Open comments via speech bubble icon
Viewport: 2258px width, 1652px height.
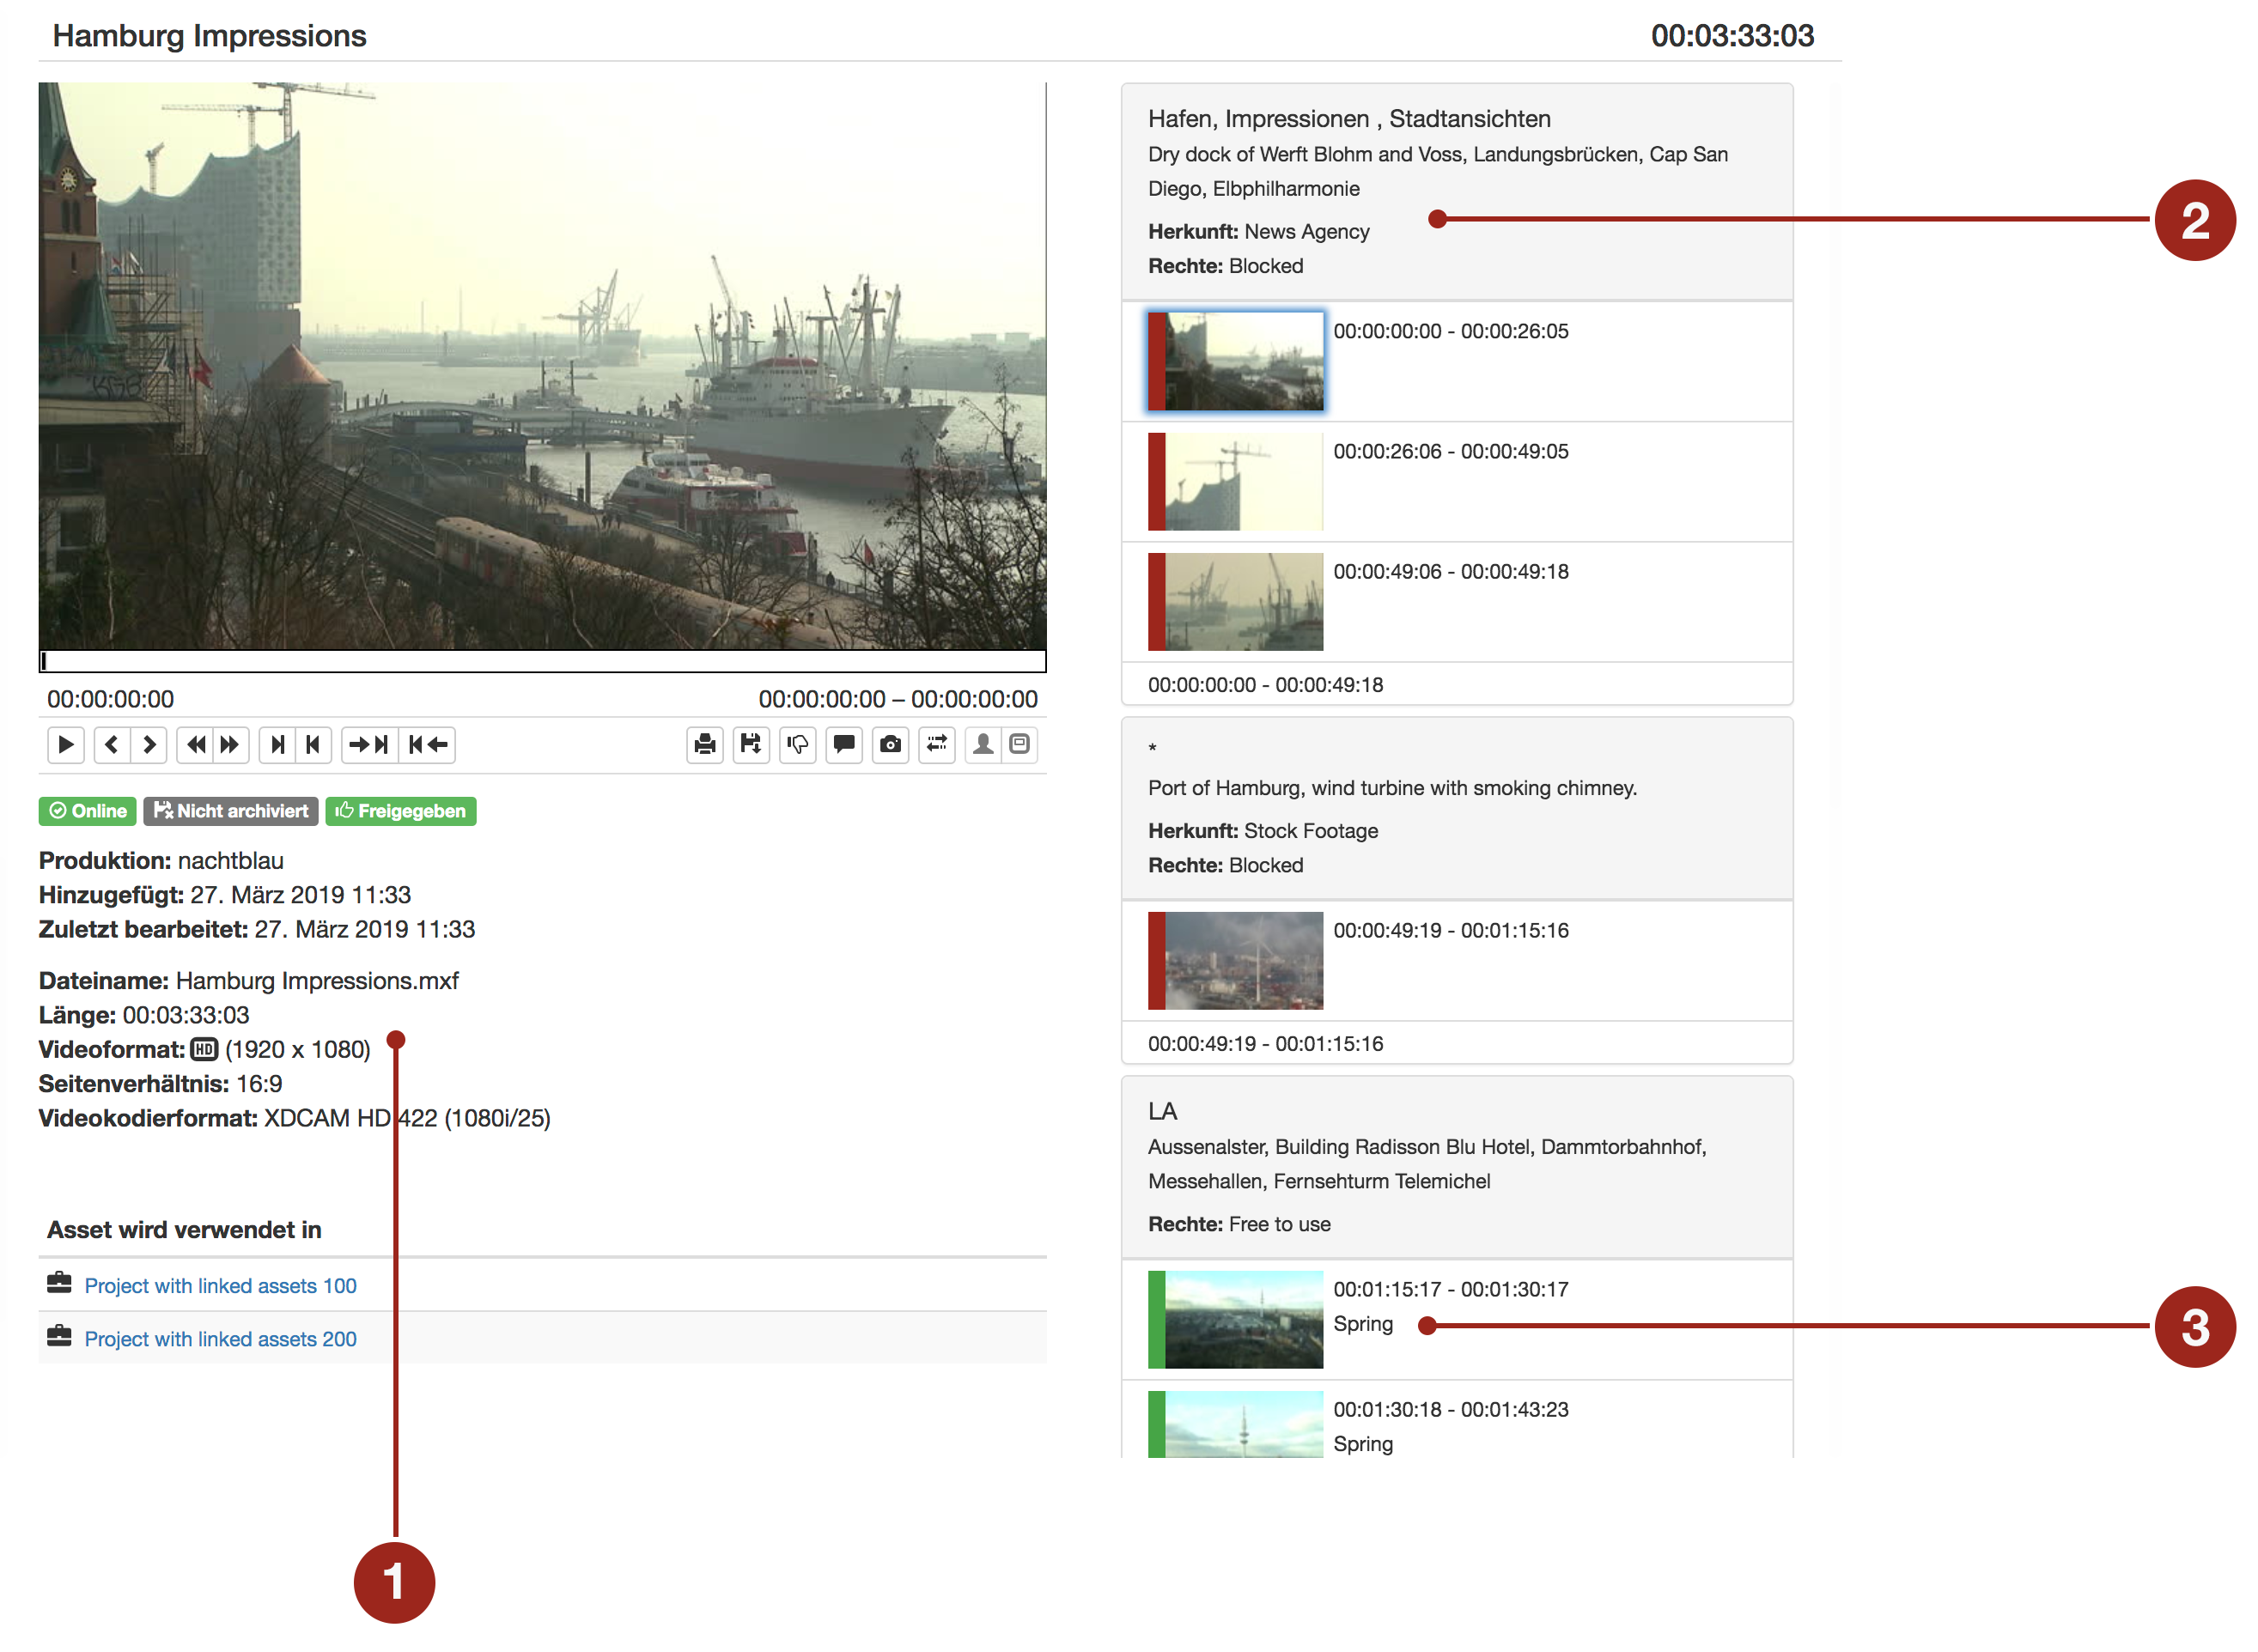pos(844,745)
